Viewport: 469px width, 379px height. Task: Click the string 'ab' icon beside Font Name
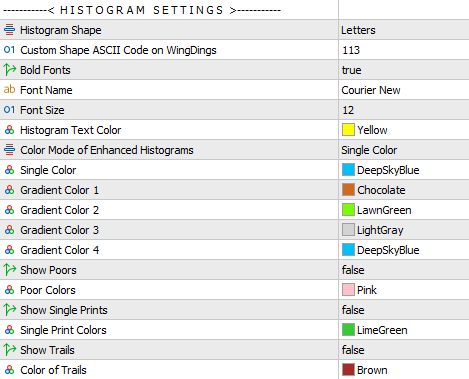pos(9,89)
